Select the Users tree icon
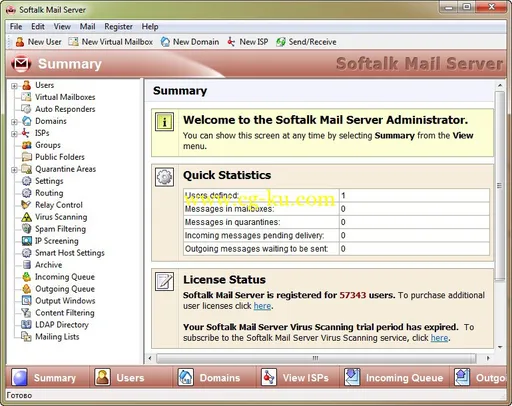The image size is (512, 406). 27,85
